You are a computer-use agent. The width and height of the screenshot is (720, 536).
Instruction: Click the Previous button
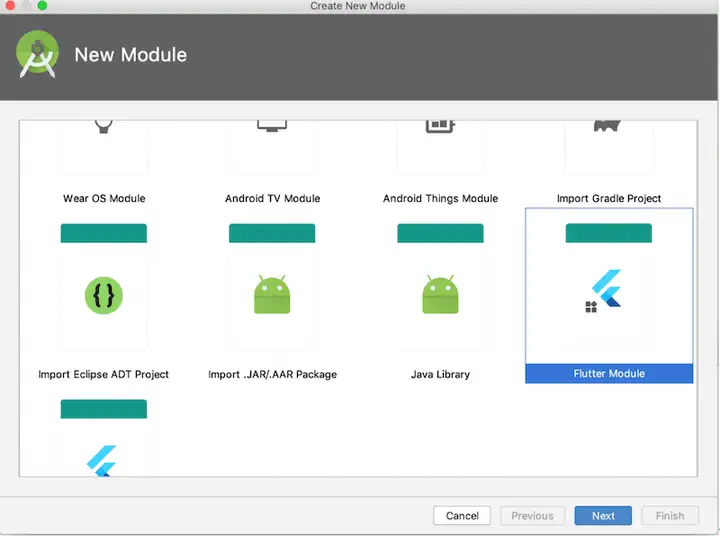tap(532, 516)
